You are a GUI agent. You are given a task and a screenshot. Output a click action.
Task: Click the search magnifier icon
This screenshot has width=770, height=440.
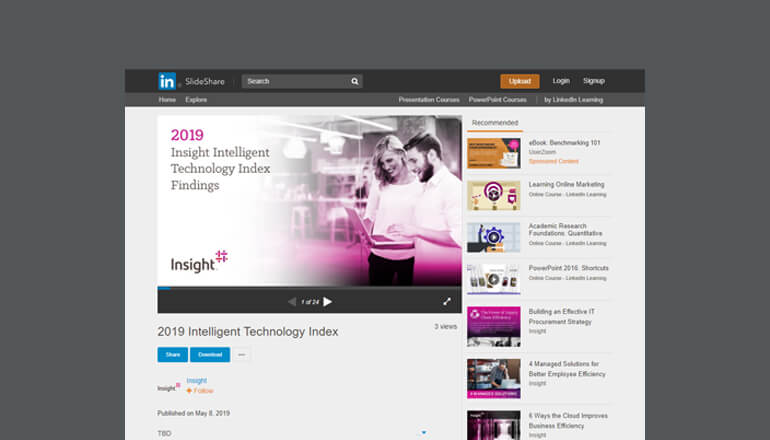[355, 81]
